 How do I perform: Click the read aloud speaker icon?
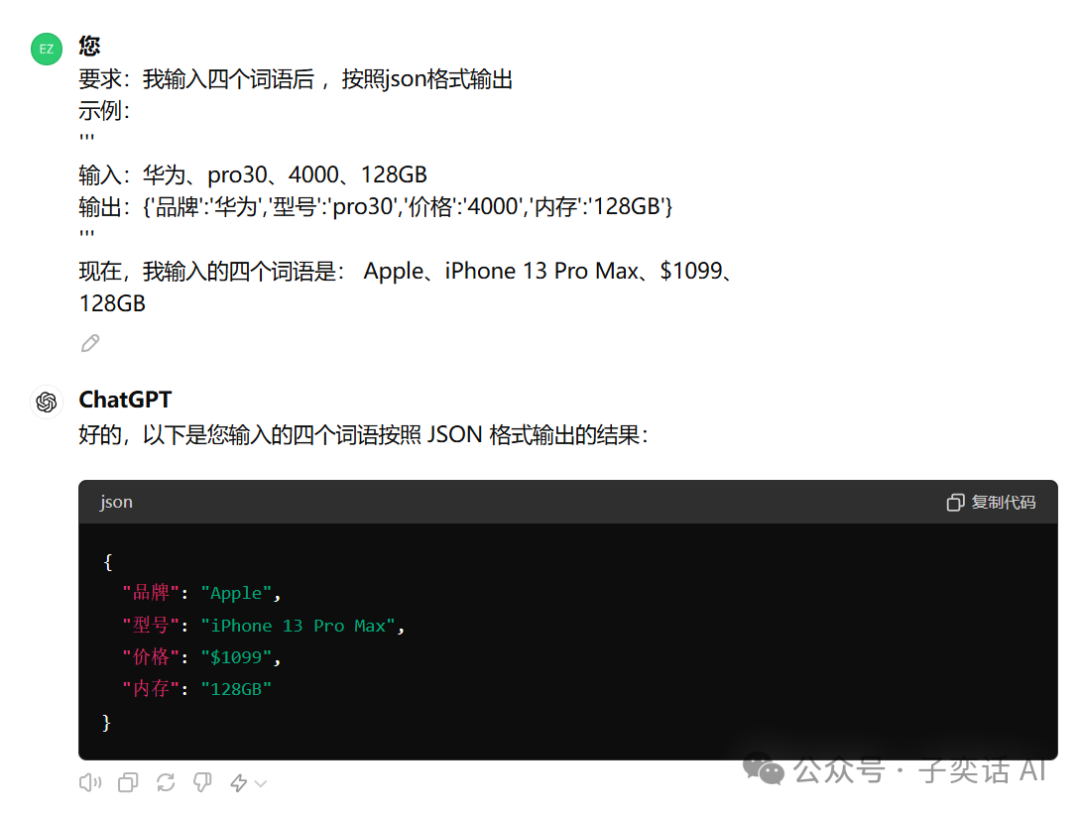(x=90, y=783)
